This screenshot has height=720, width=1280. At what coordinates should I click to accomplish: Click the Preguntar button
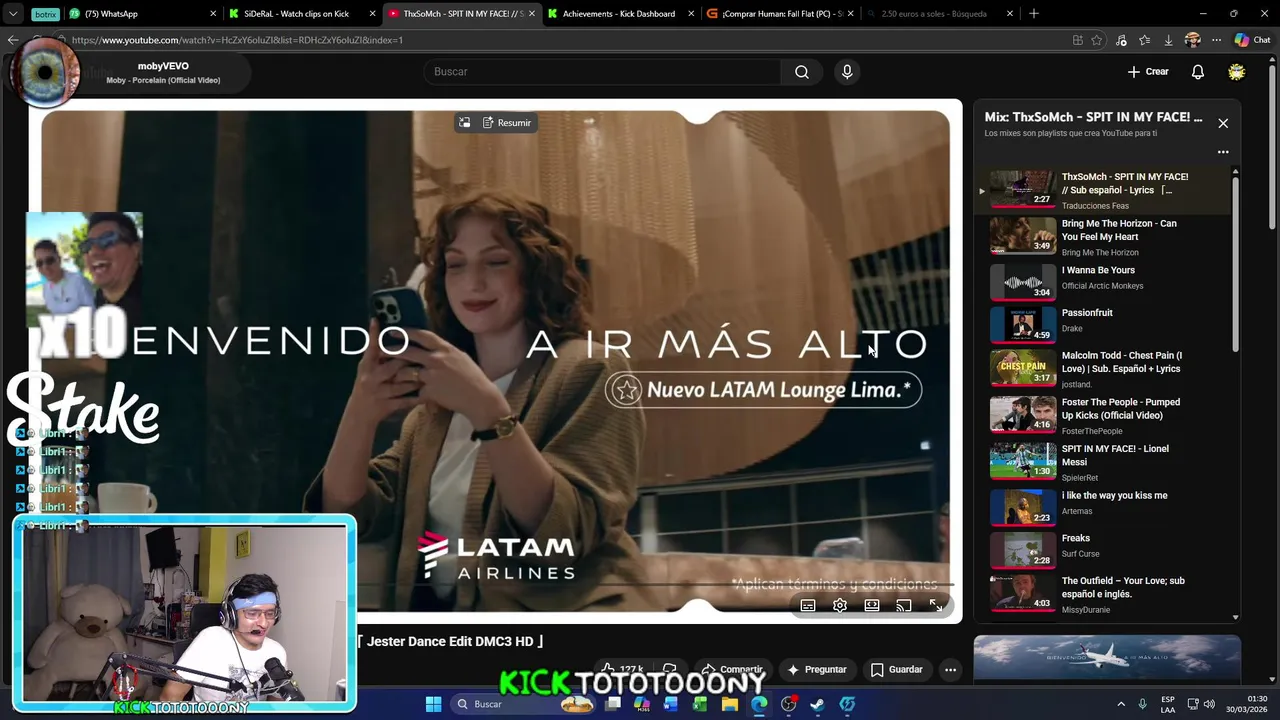pos(817,669)
